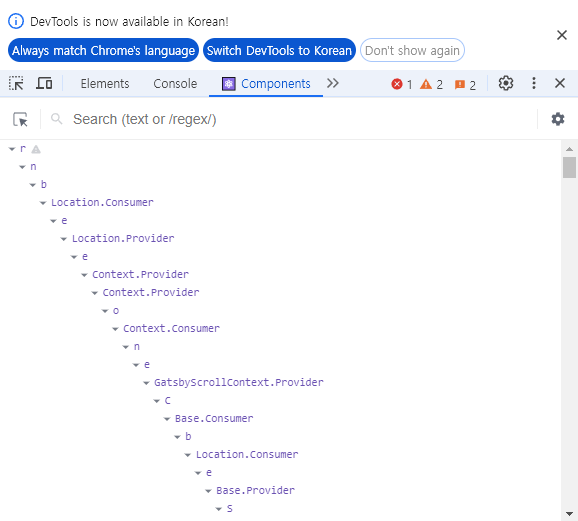The image size is (578, 521).
Task: Collapse the C component node arrow
Action: (x=156, y=401)
